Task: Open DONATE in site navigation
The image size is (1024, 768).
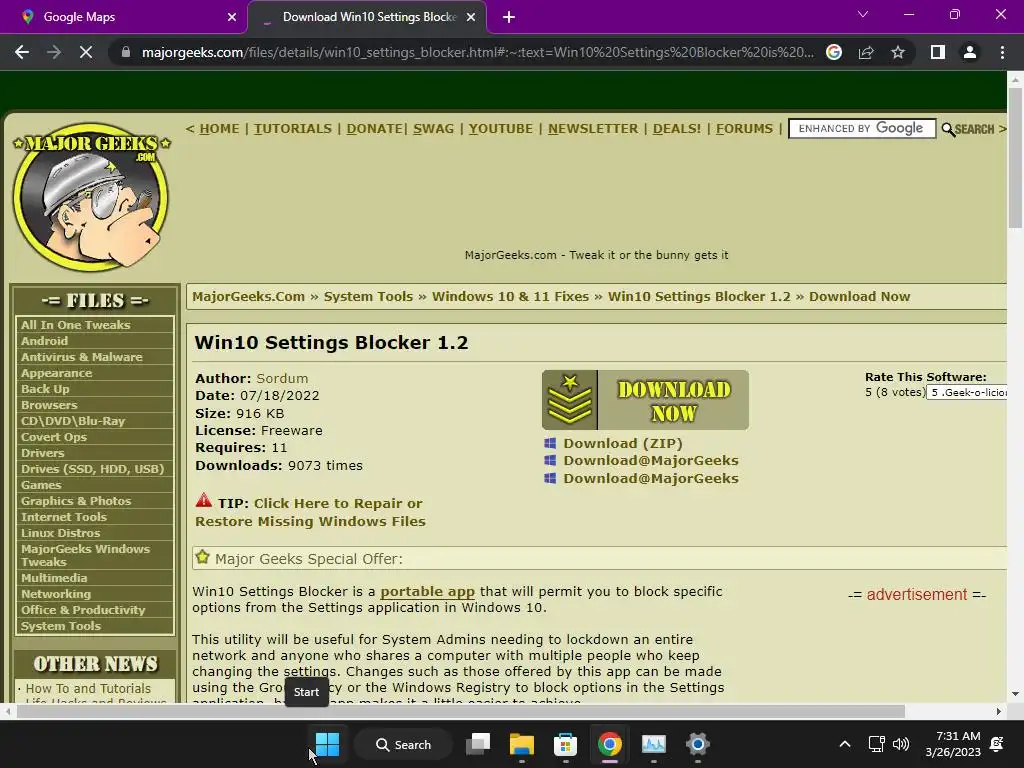Action: [374, 129]
